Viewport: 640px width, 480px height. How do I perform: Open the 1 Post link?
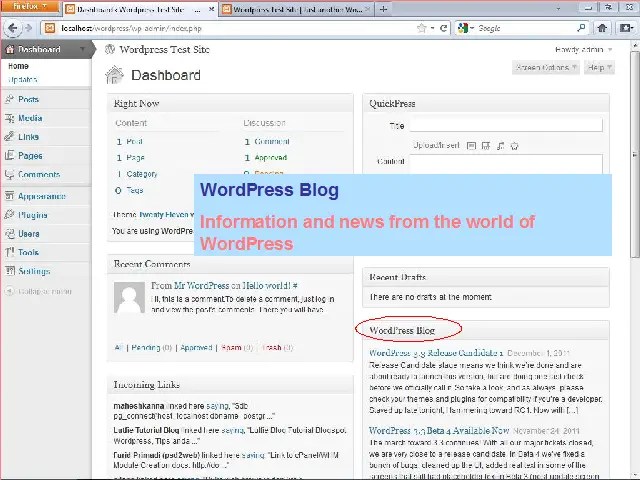(x=130, y=141)
